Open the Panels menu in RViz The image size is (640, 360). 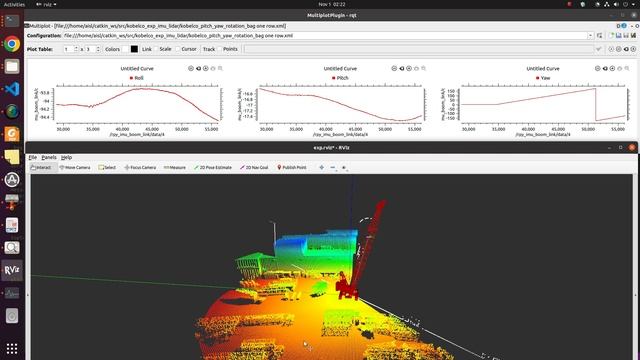pyautogui.click(x=49, y=157)
